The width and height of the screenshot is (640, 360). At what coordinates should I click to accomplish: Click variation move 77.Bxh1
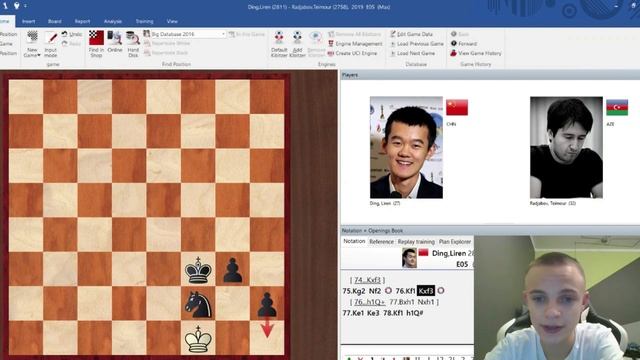[x=402, y=302]
